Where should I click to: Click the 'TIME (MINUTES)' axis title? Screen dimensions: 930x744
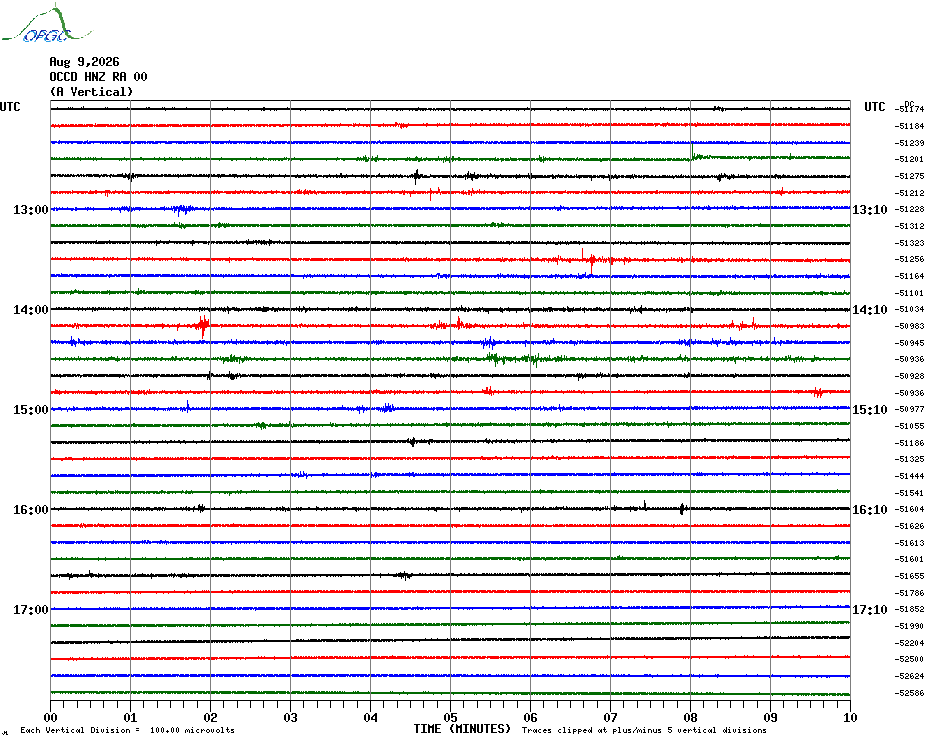click(462, 729)
